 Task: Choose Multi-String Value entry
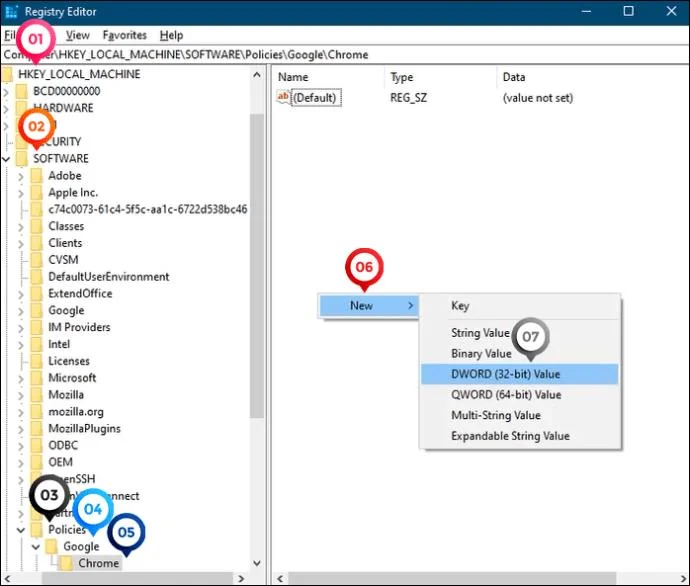(519, 415)
